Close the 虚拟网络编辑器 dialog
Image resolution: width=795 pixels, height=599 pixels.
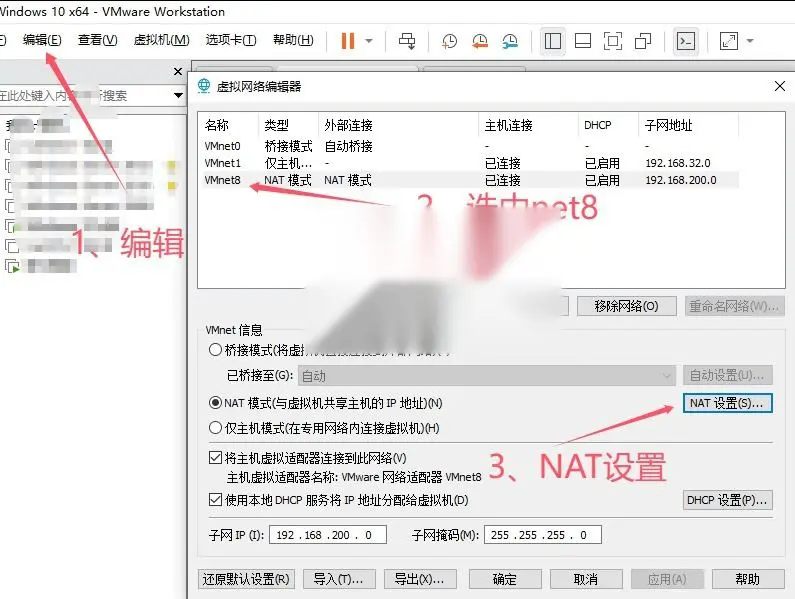click(780, 86)
